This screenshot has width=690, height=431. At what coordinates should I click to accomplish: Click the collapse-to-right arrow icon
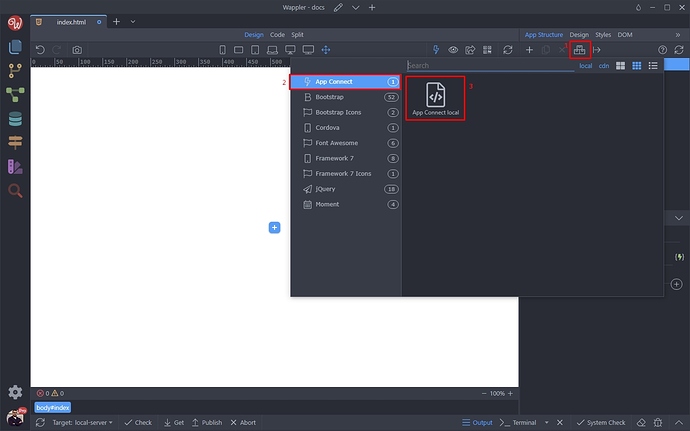tap(597, 50)
